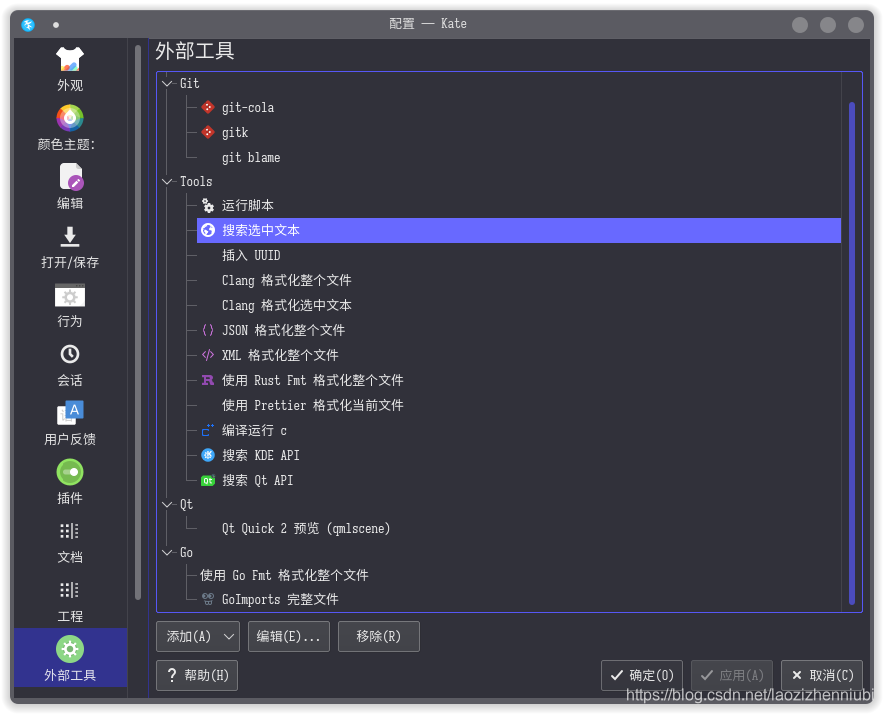Click the sidebar vertical scrollbar
Viewport: 884px width, 714px height.
(x=138, y=322)
